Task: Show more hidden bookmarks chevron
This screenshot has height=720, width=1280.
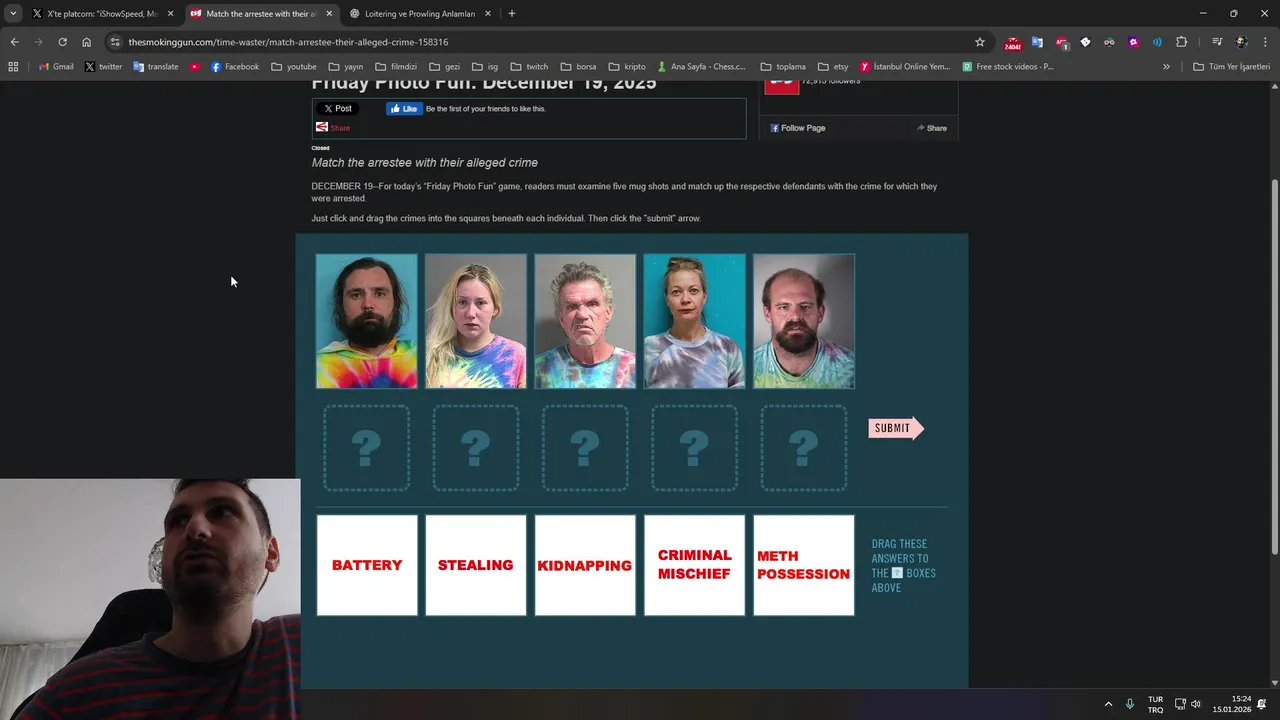Action: [x=1166, y=67]
